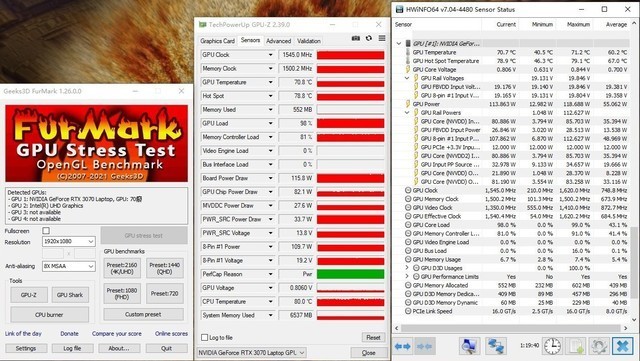Expand the GPU Performance Limits node
This screenshot has width=640, height=361.
point(407,276)
